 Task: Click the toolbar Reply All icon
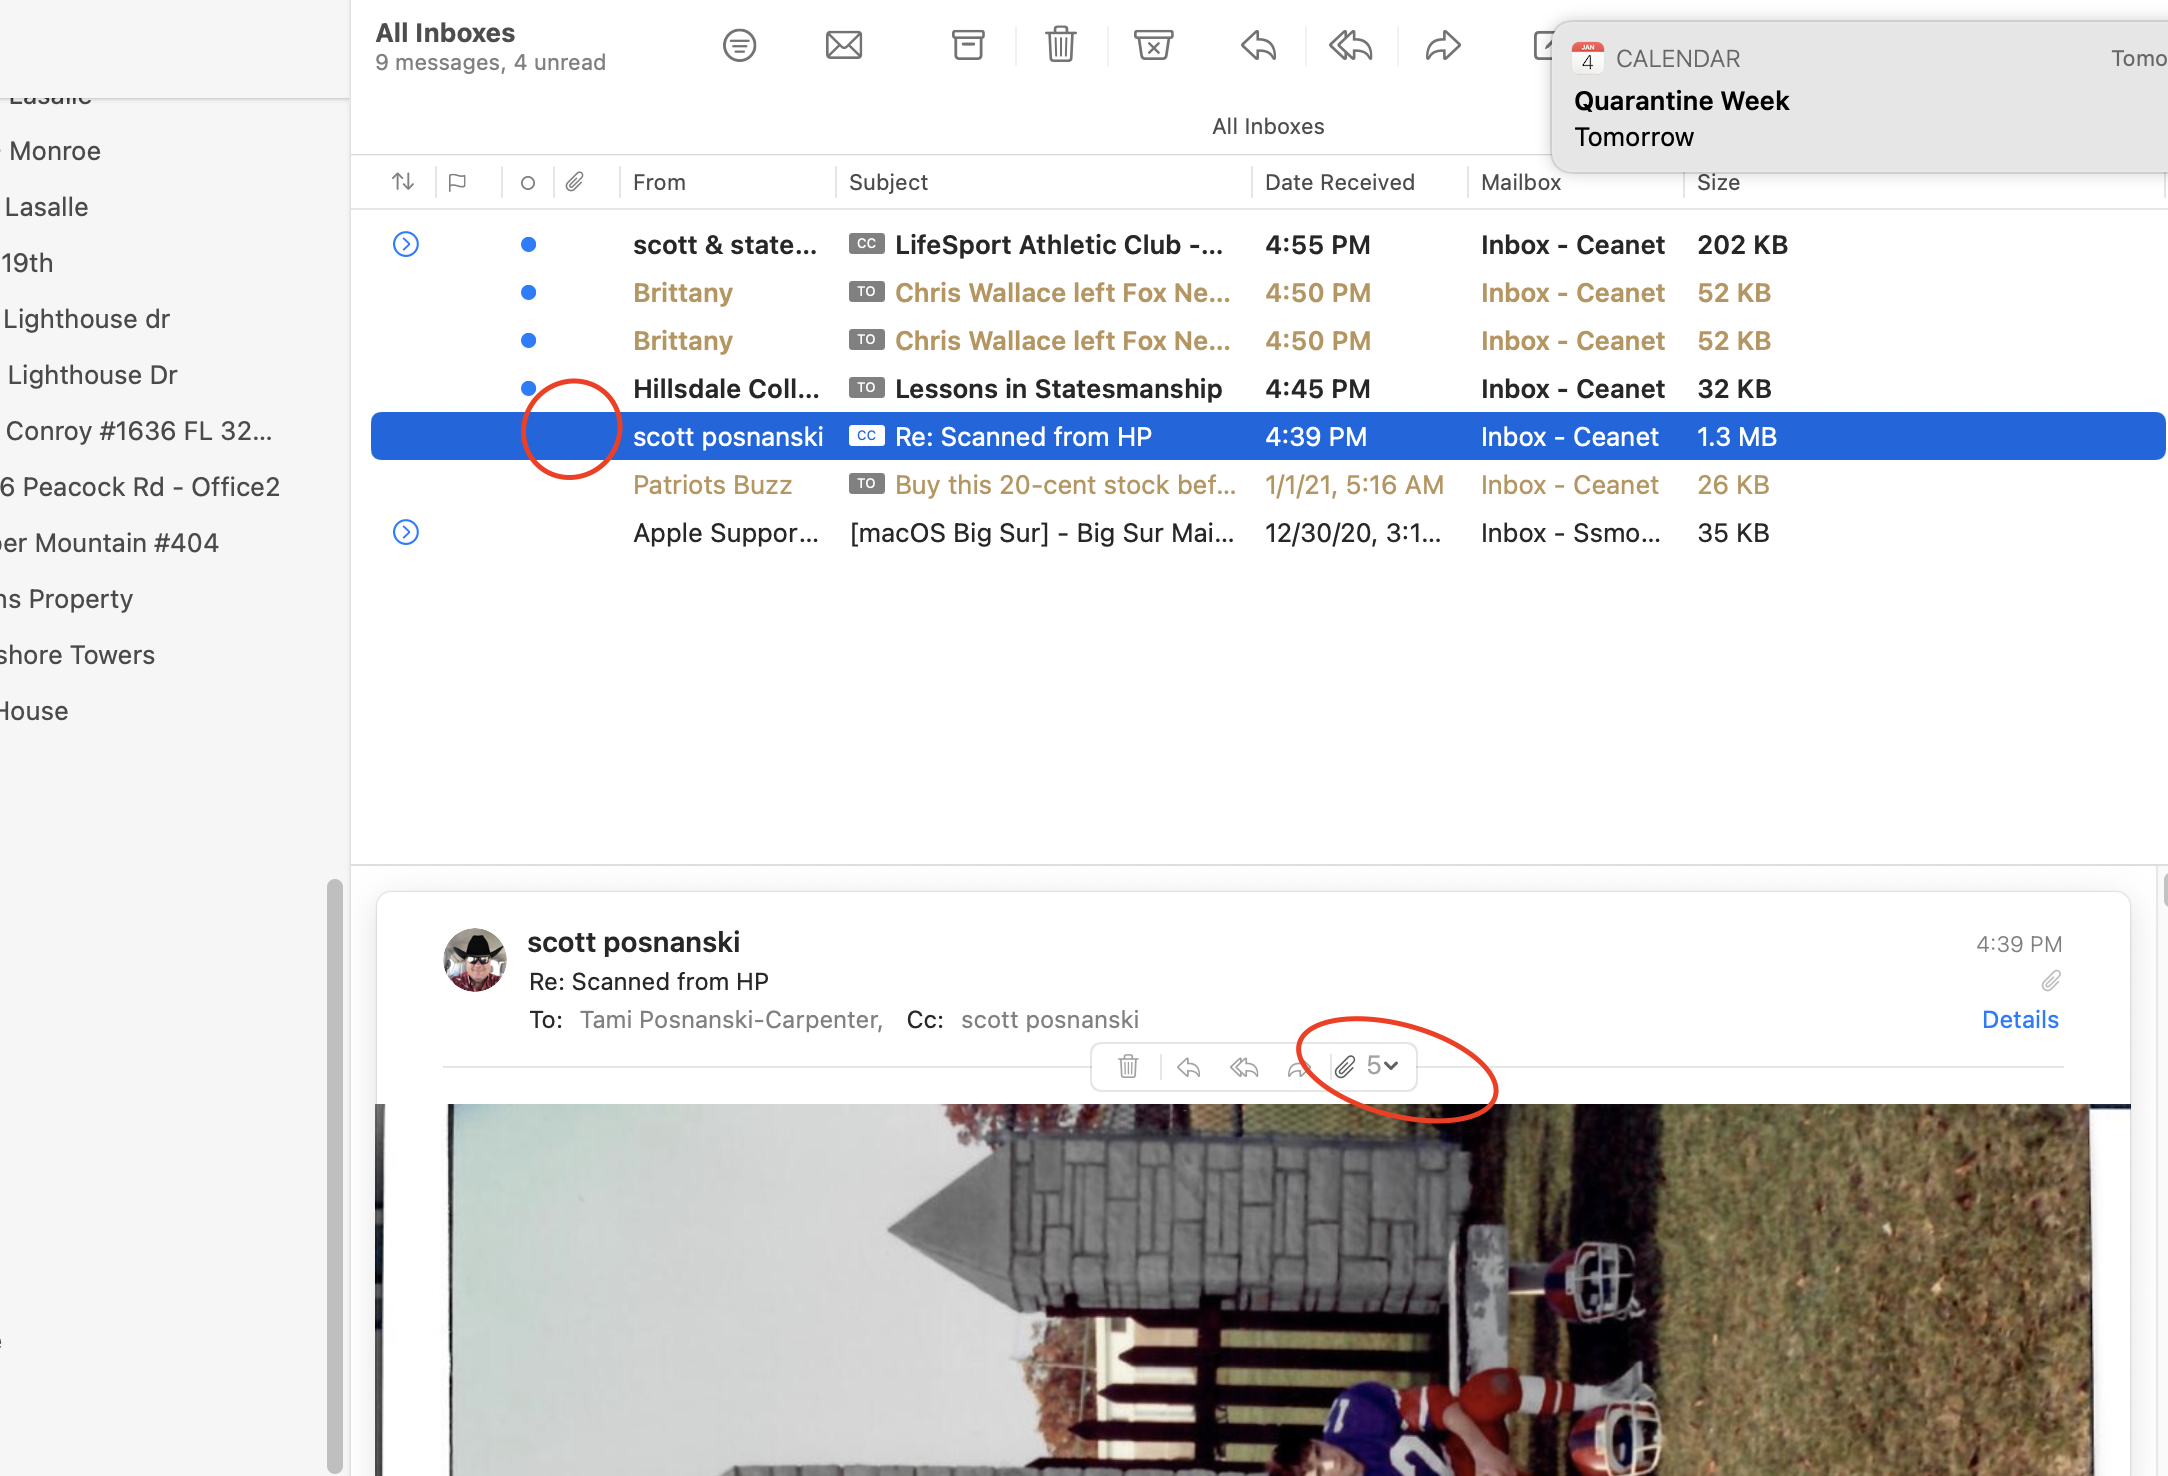(1350, 45)
